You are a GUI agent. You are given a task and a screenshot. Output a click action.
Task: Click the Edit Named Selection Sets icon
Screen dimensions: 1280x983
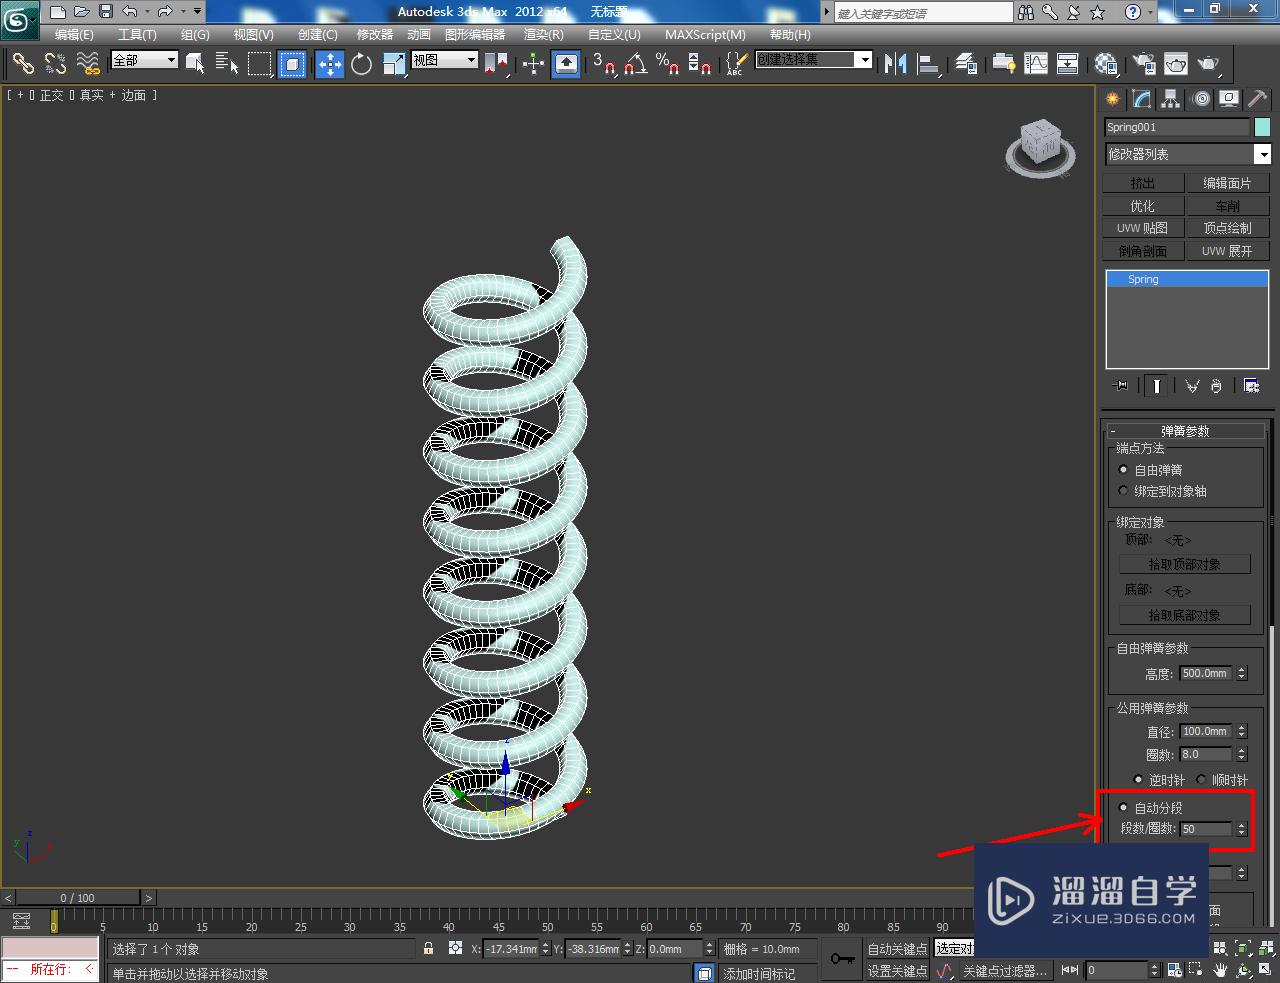point(735,64)
